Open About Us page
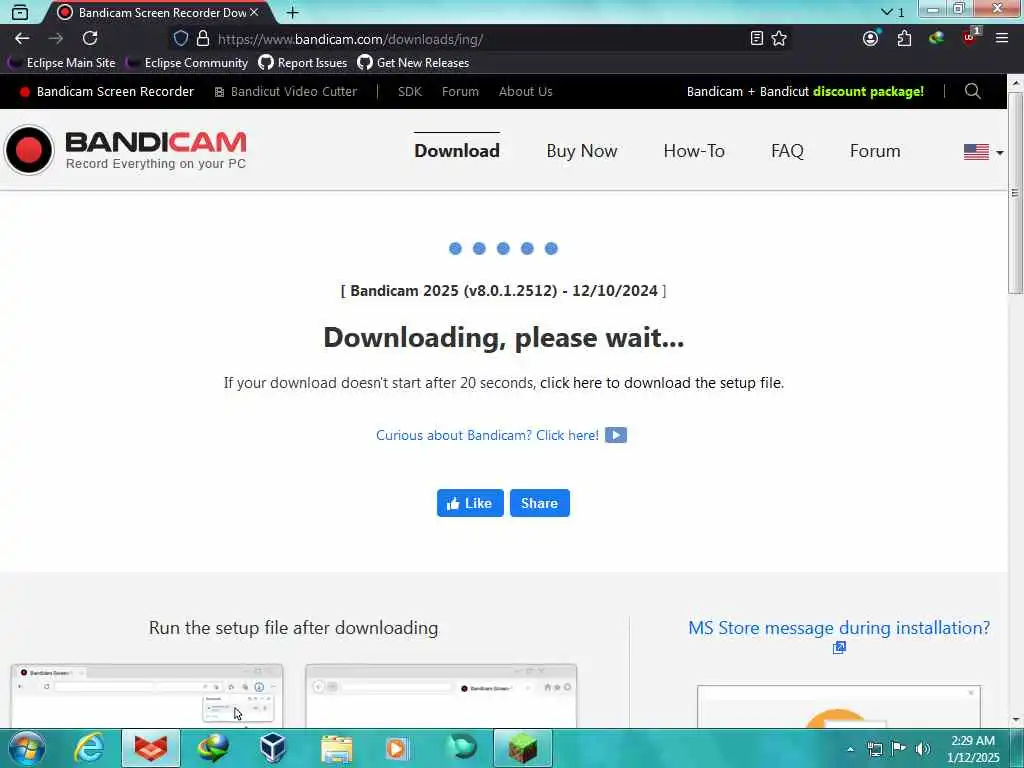This screenshot has width=1024, height=768. (526, 91)
